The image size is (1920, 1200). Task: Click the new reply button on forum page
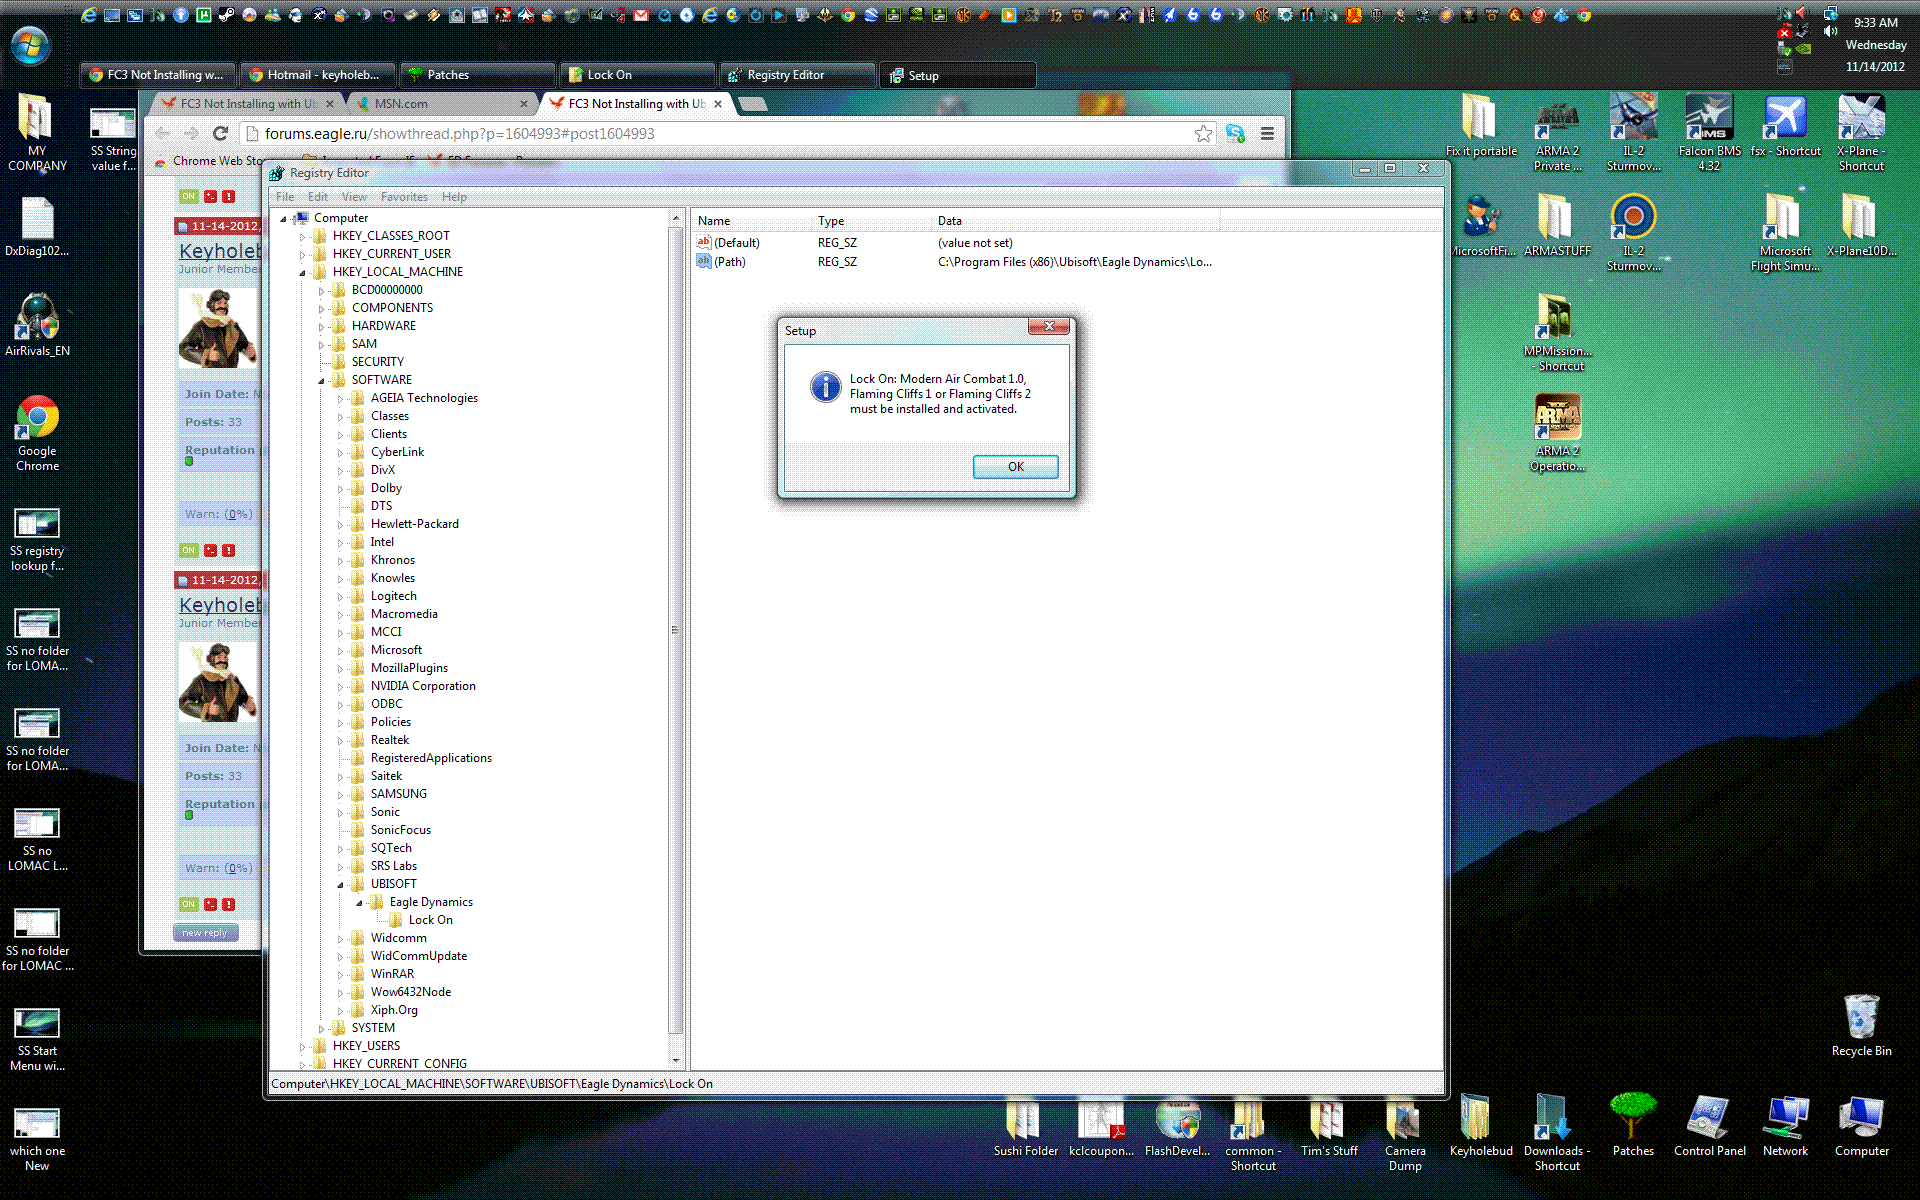pos(206,933)
